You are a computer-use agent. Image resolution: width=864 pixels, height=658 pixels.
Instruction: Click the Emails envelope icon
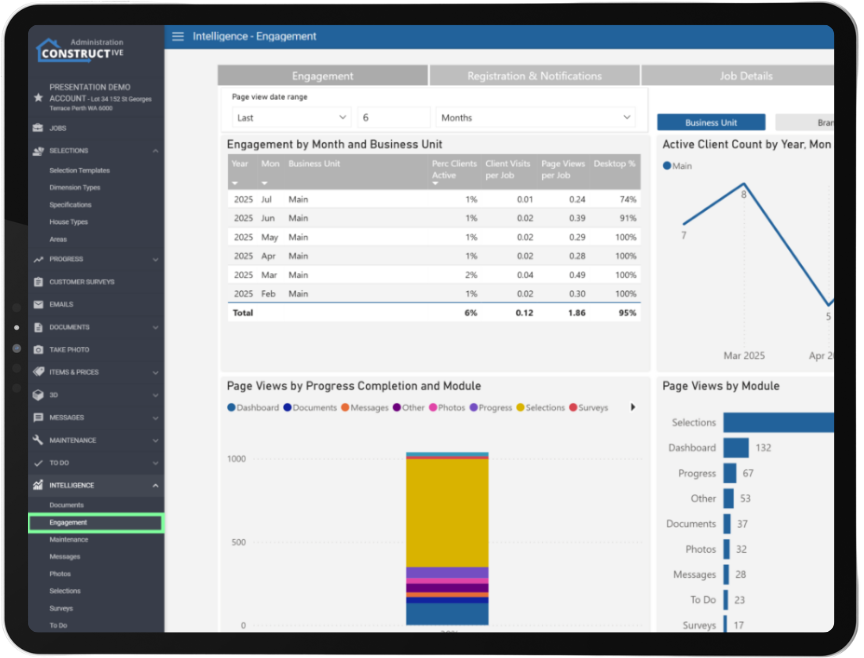click(38, 304)
